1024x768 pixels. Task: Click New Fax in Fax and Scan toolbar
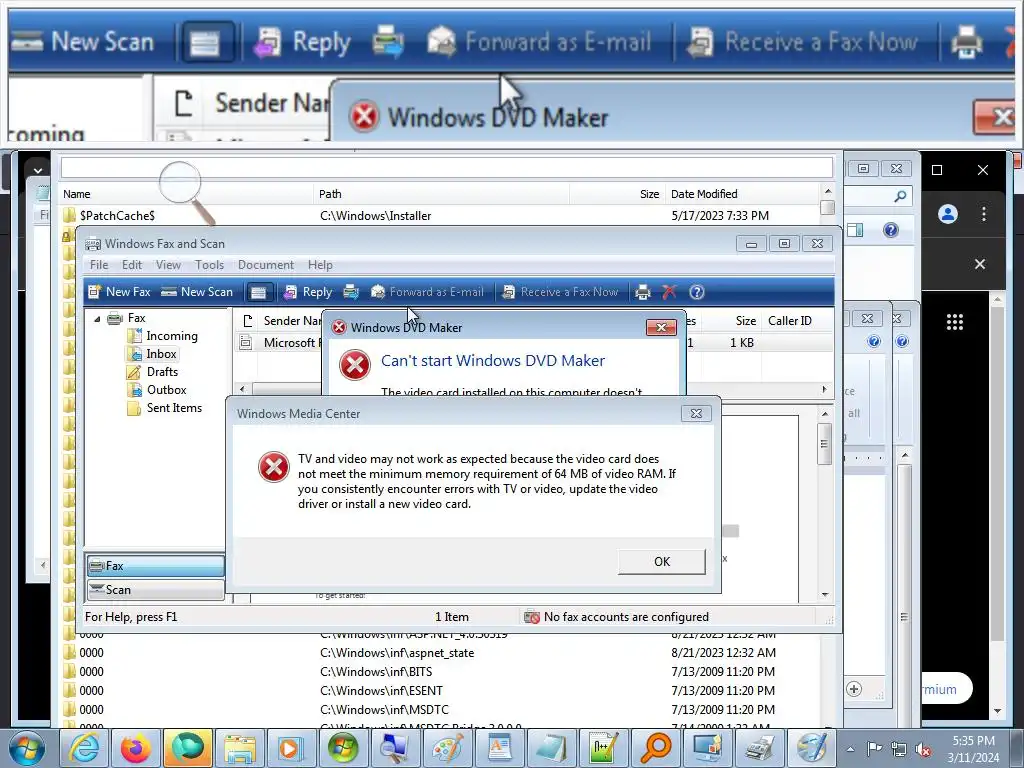120,292
